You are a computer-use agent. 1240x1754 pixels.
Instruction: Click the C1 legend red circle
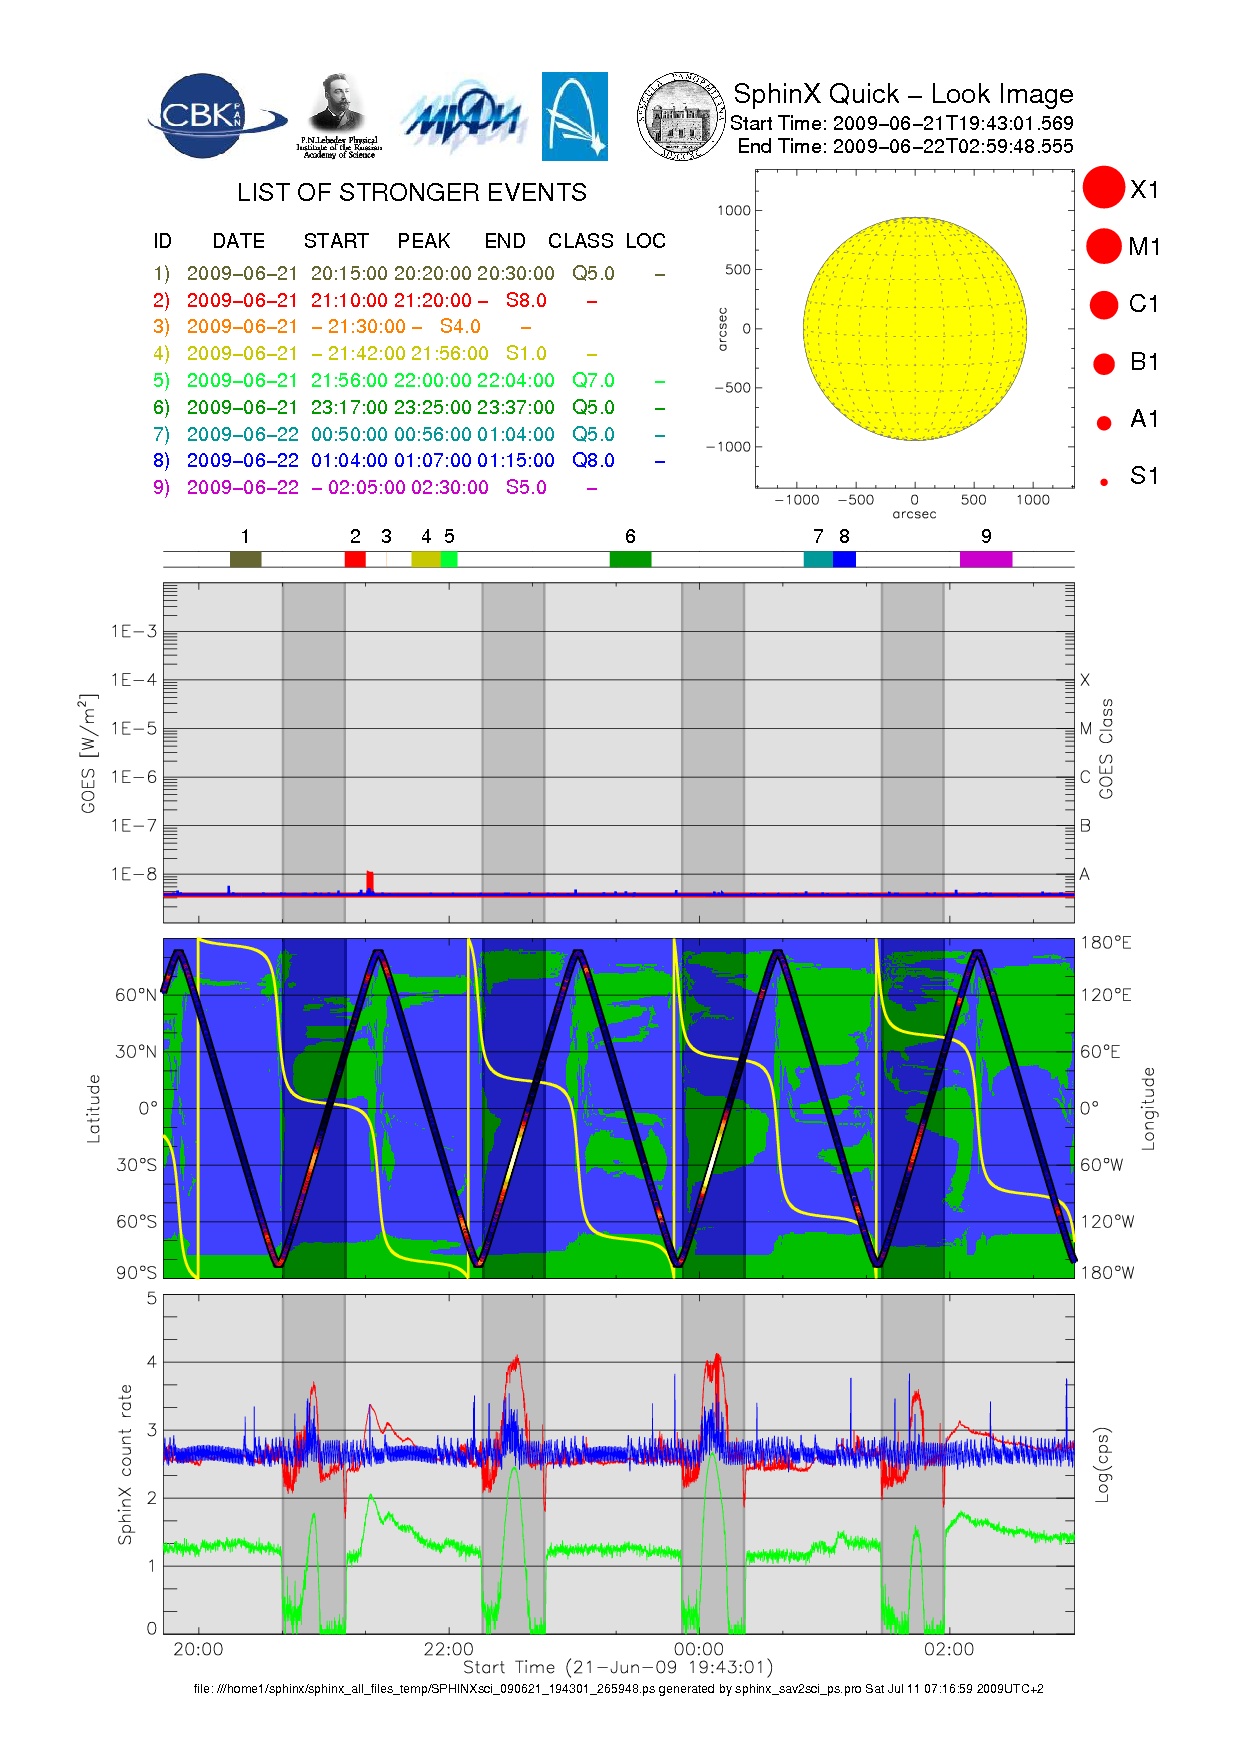pos(1104,304)
